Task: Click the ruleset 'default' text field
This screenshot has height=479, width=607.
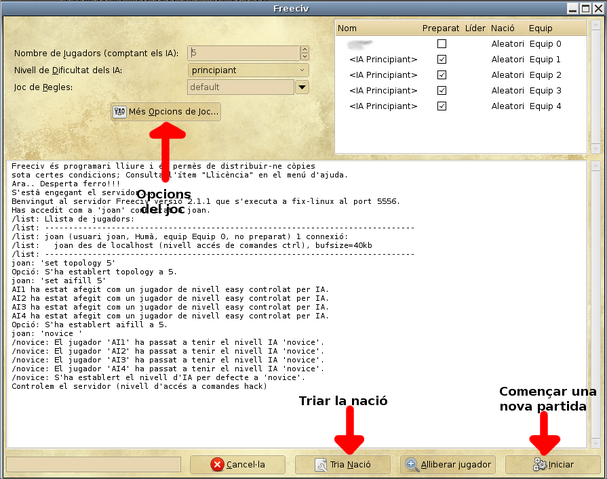Action: (241, 87)
